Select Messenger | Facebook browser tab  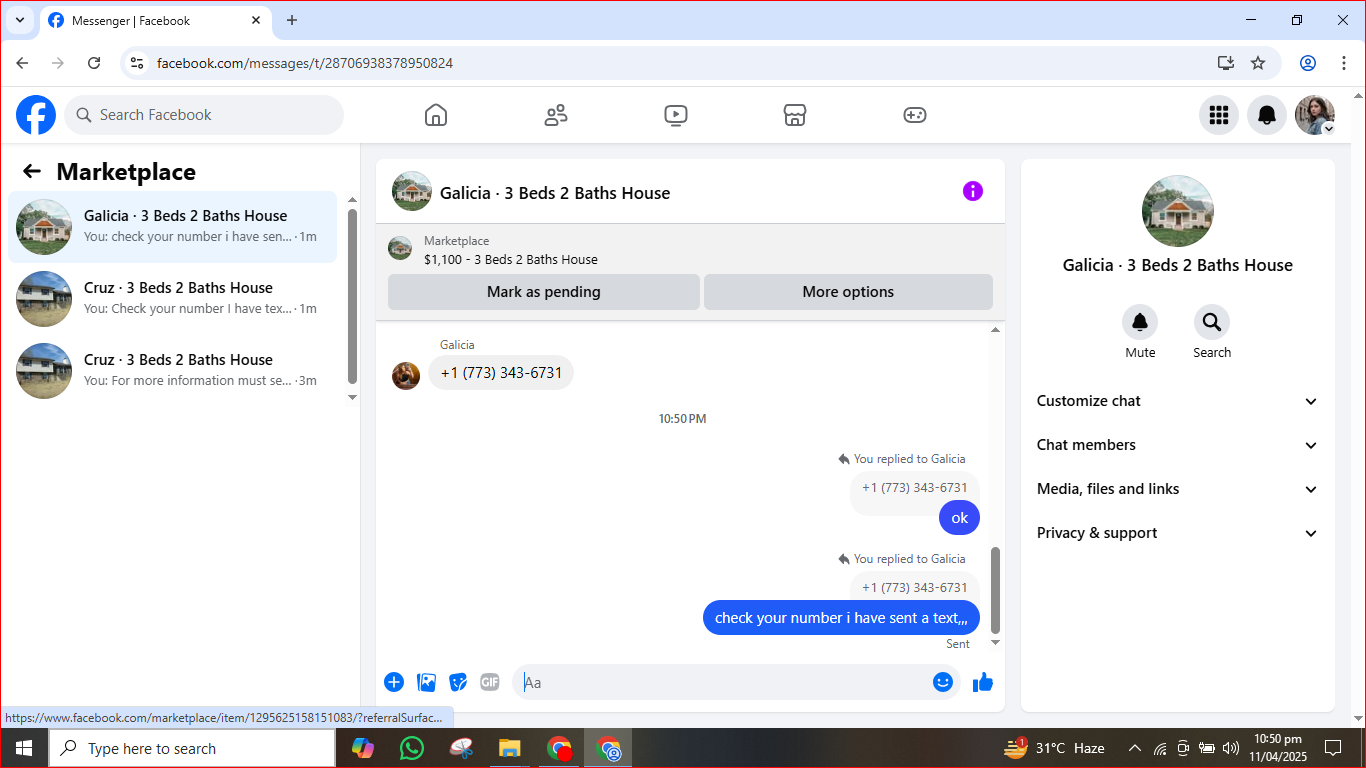coord(156,20)
